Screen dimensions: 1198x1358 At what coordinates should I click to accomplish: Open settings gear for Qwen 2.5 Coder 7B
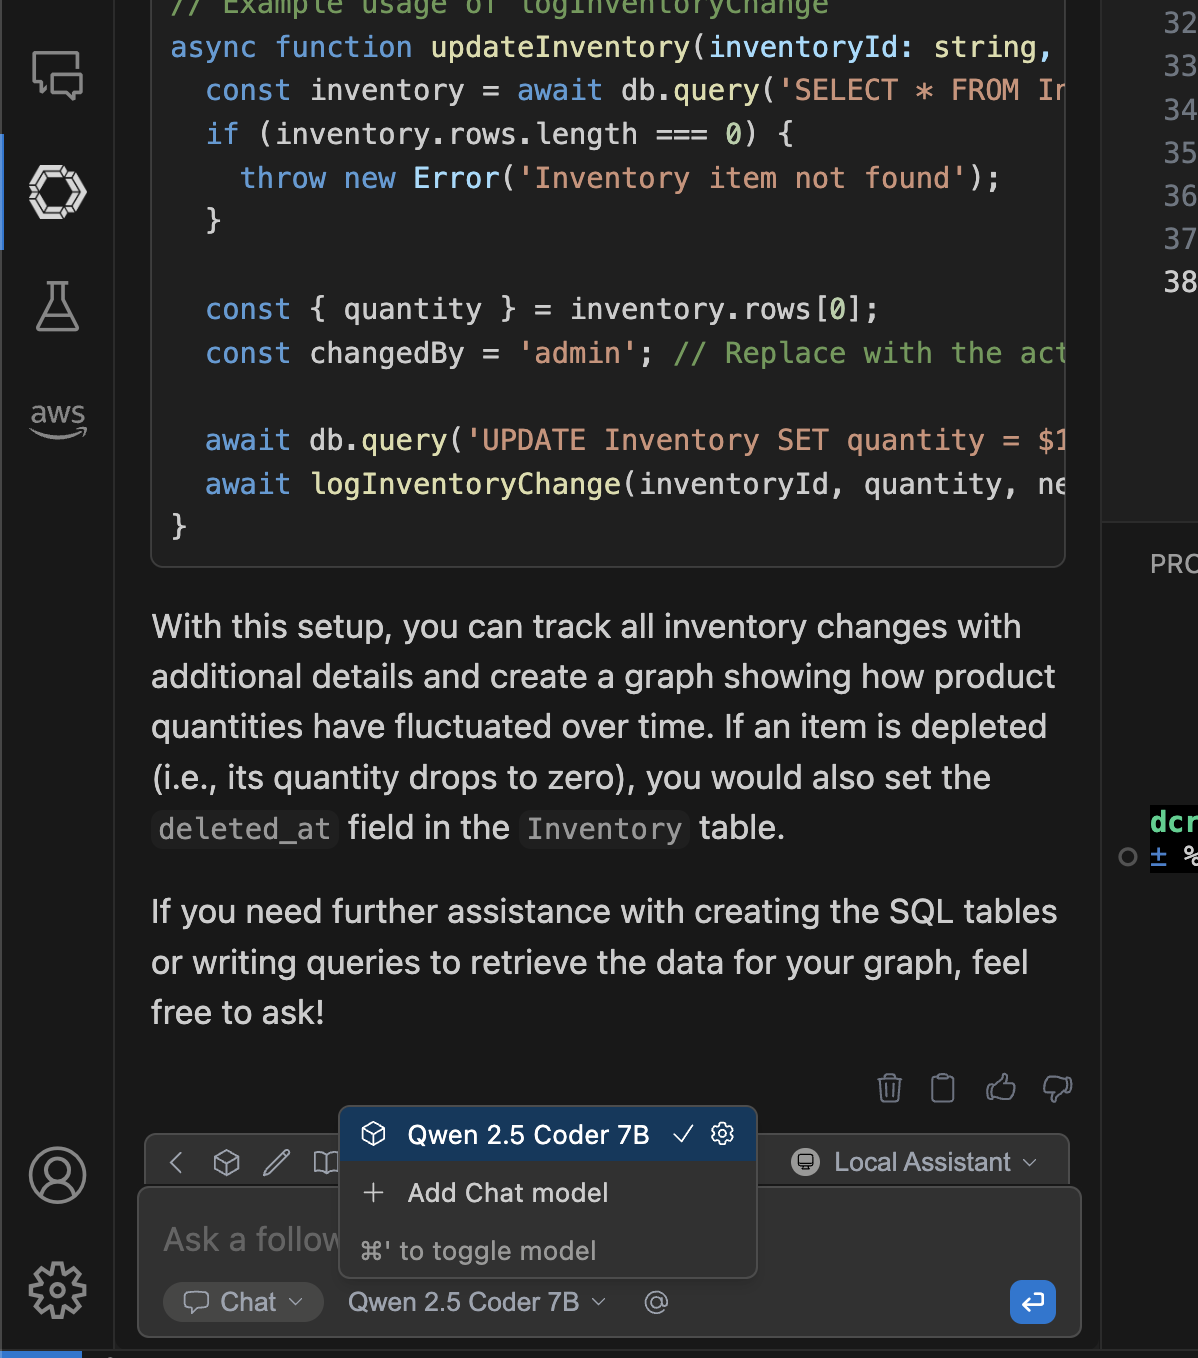pyautogui.click(x=722, y=1134)
